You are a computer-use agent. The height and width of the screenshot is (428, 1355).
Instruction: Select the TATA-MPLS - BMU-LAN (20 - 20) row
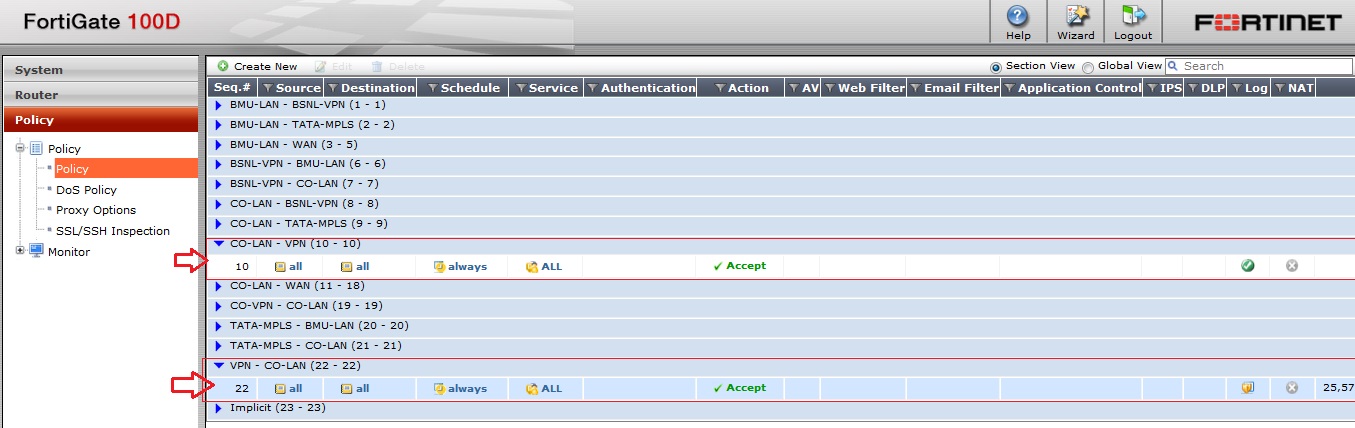coord(780,326)
